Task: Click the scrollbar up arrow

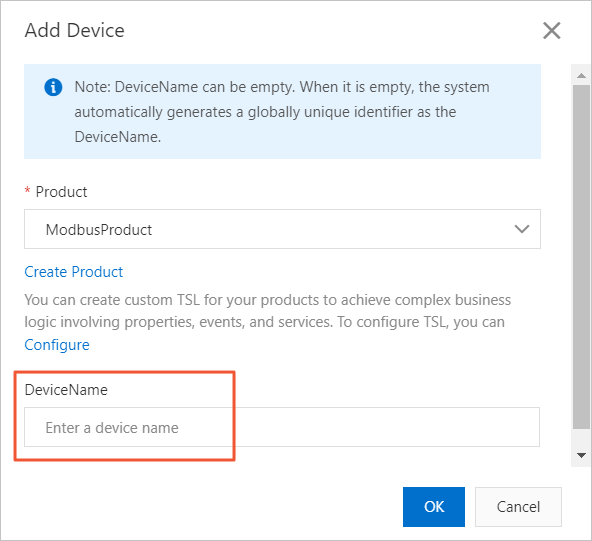Action: click(x=581, y=76)
